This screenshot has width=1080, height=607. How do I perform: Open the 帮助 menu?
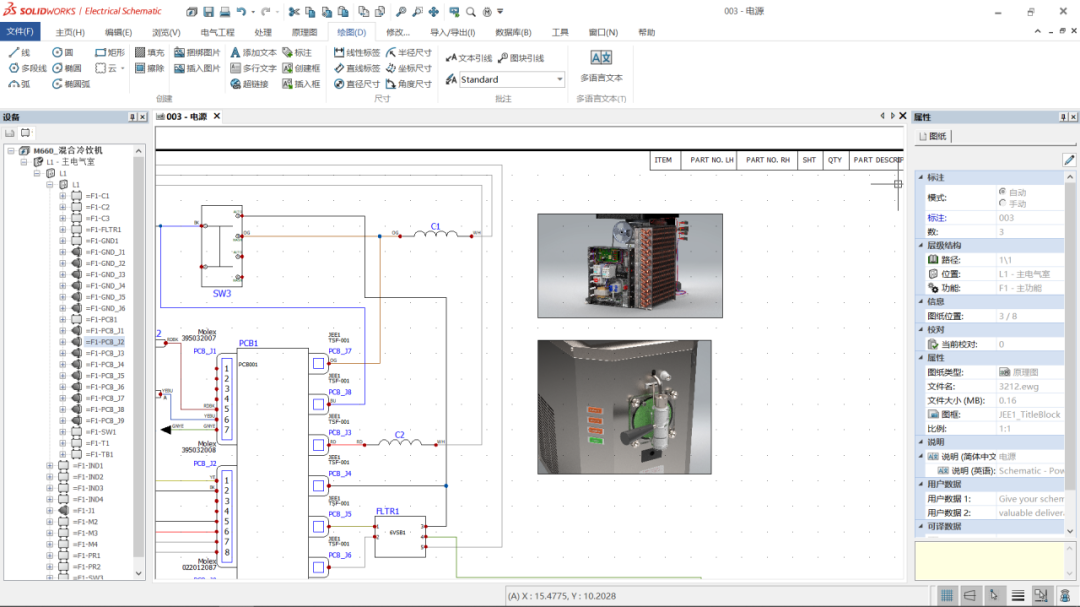pos(645,31)
